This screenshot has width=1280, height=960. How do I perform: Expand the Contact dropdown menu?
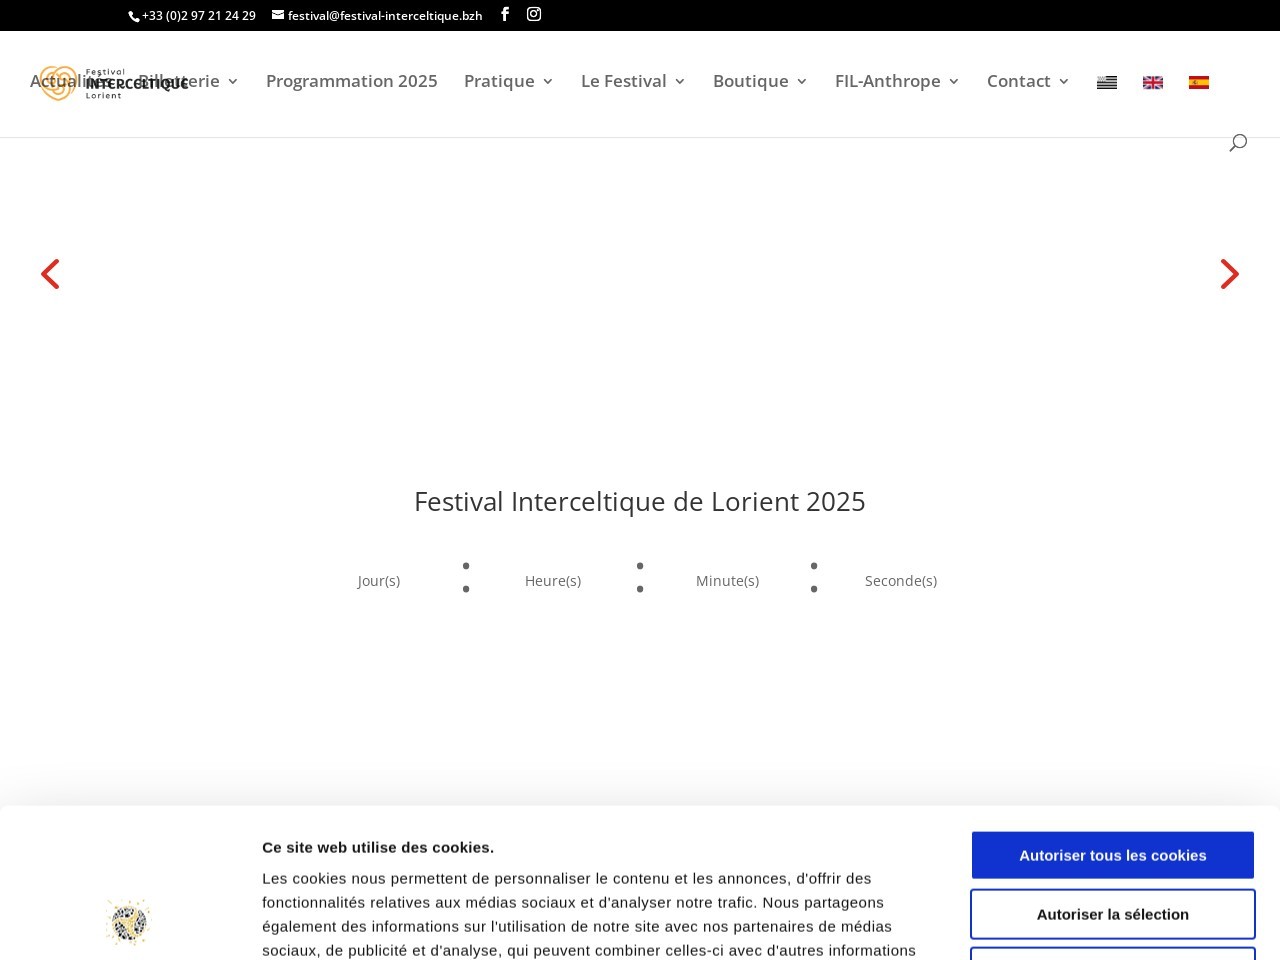click(1028, 81)
